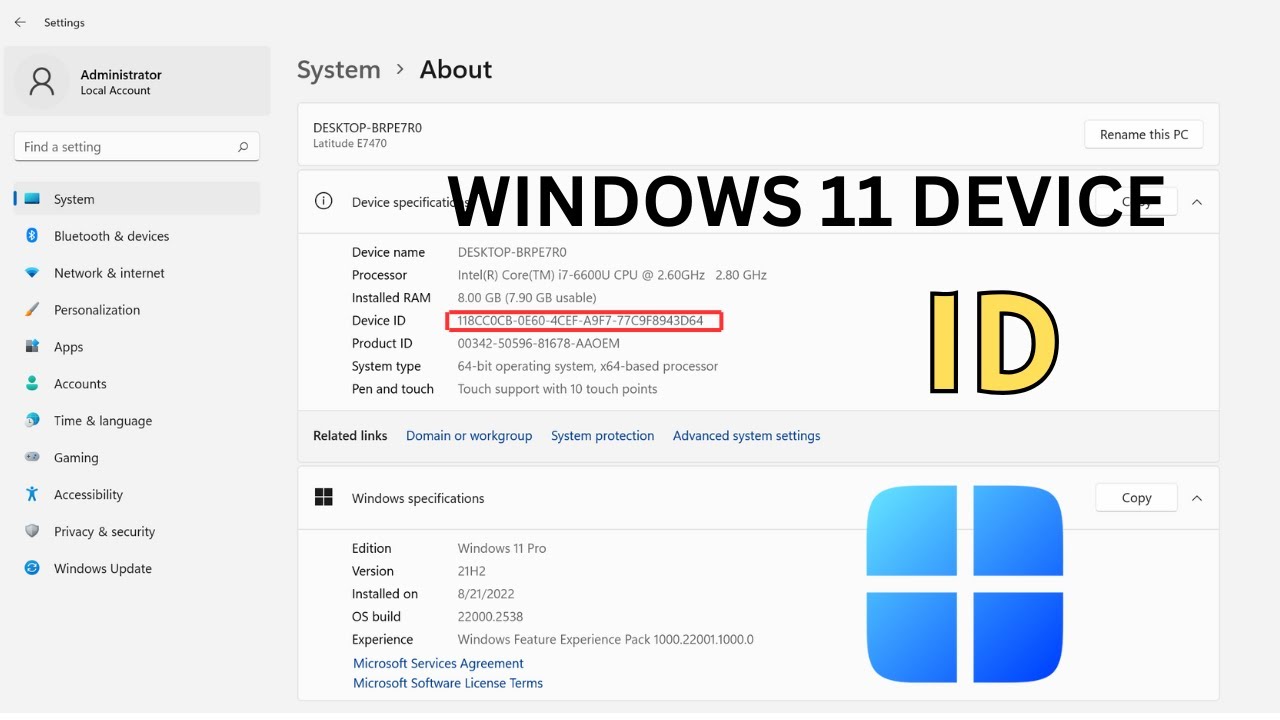Screen dimensions: 1280x720
Task: Click the Accounts person icon
Action: point(32,384)
